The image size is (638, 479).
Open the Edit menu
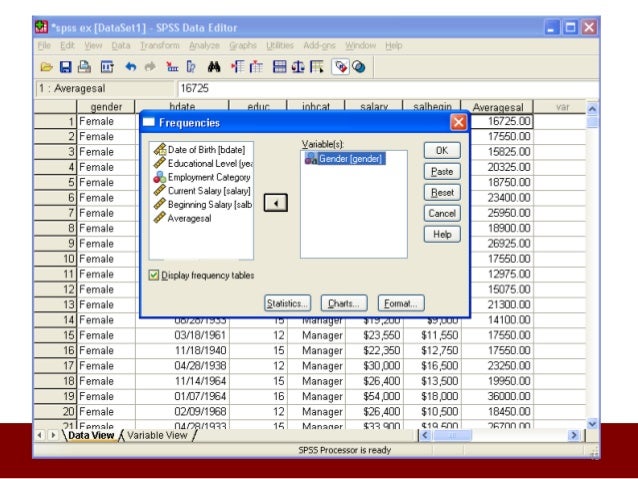point(67,45)
